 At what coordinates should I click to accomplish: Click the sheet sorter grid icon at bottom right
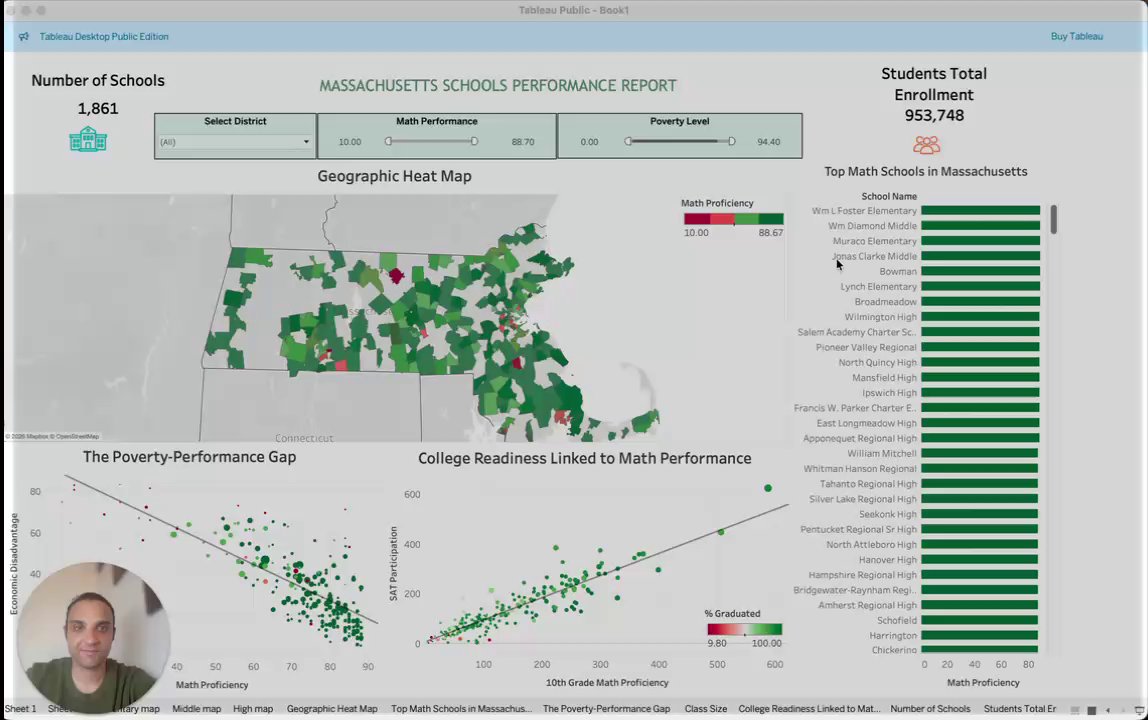(1092, 710)
